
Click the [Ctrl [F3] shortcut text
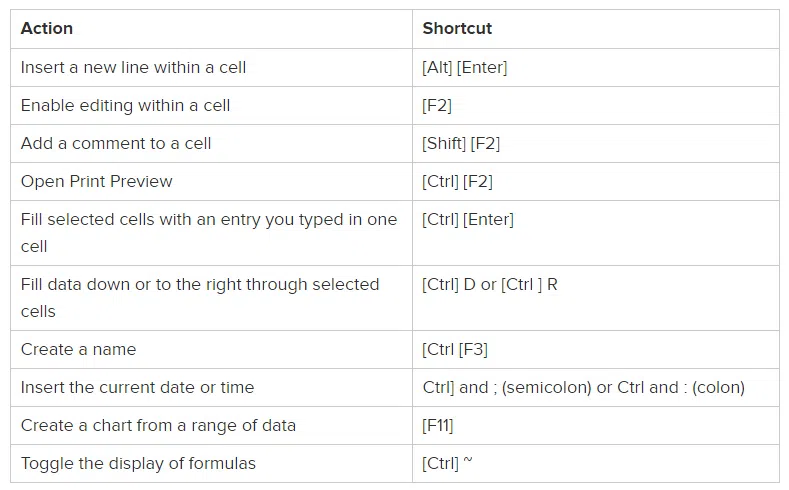(x=455, y=350)
